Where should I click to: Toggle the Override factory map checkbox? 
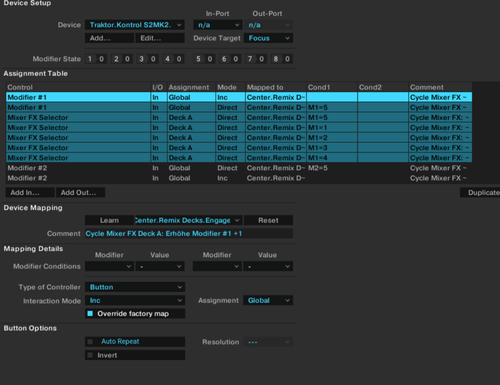(90, 314)
